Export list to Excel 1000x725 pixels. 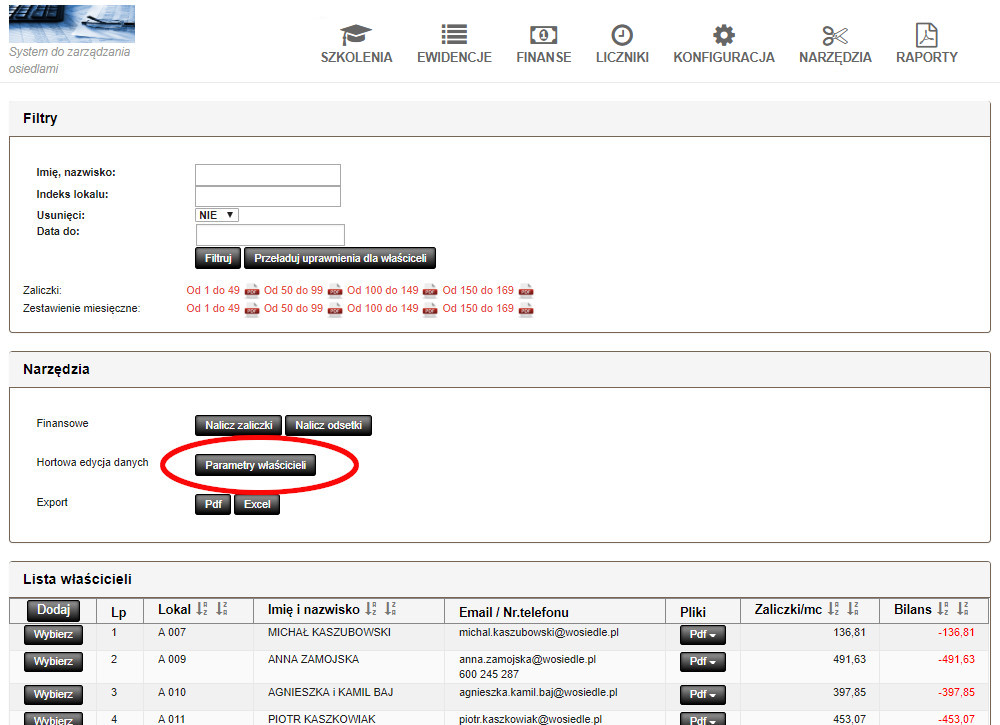pyautogui.click(x=257, y=504)
